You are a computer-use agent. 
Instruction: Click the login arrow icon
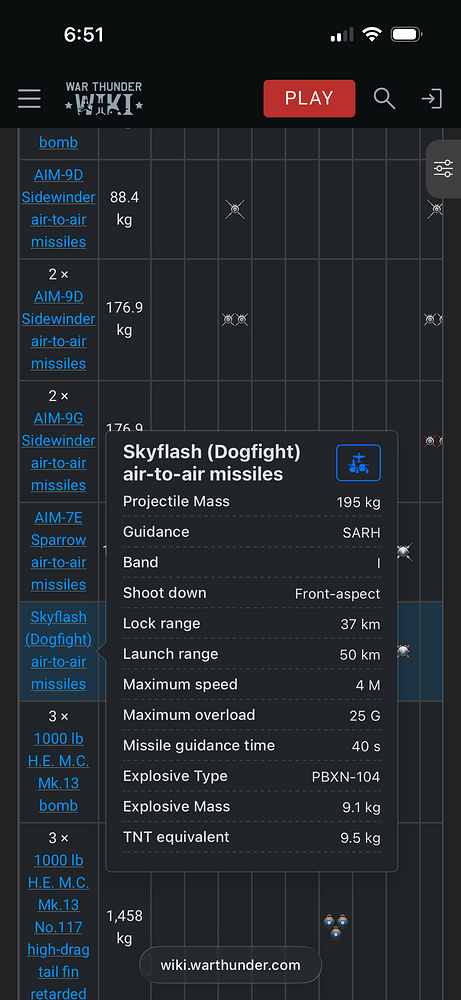[432, 99]
